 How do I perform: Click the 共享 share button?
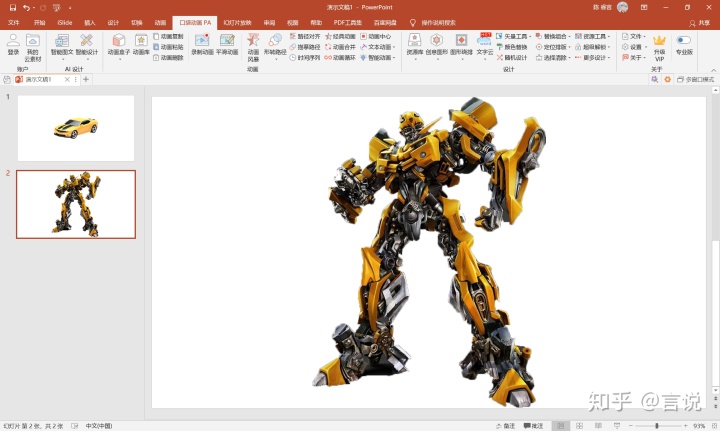coord(699,23)
